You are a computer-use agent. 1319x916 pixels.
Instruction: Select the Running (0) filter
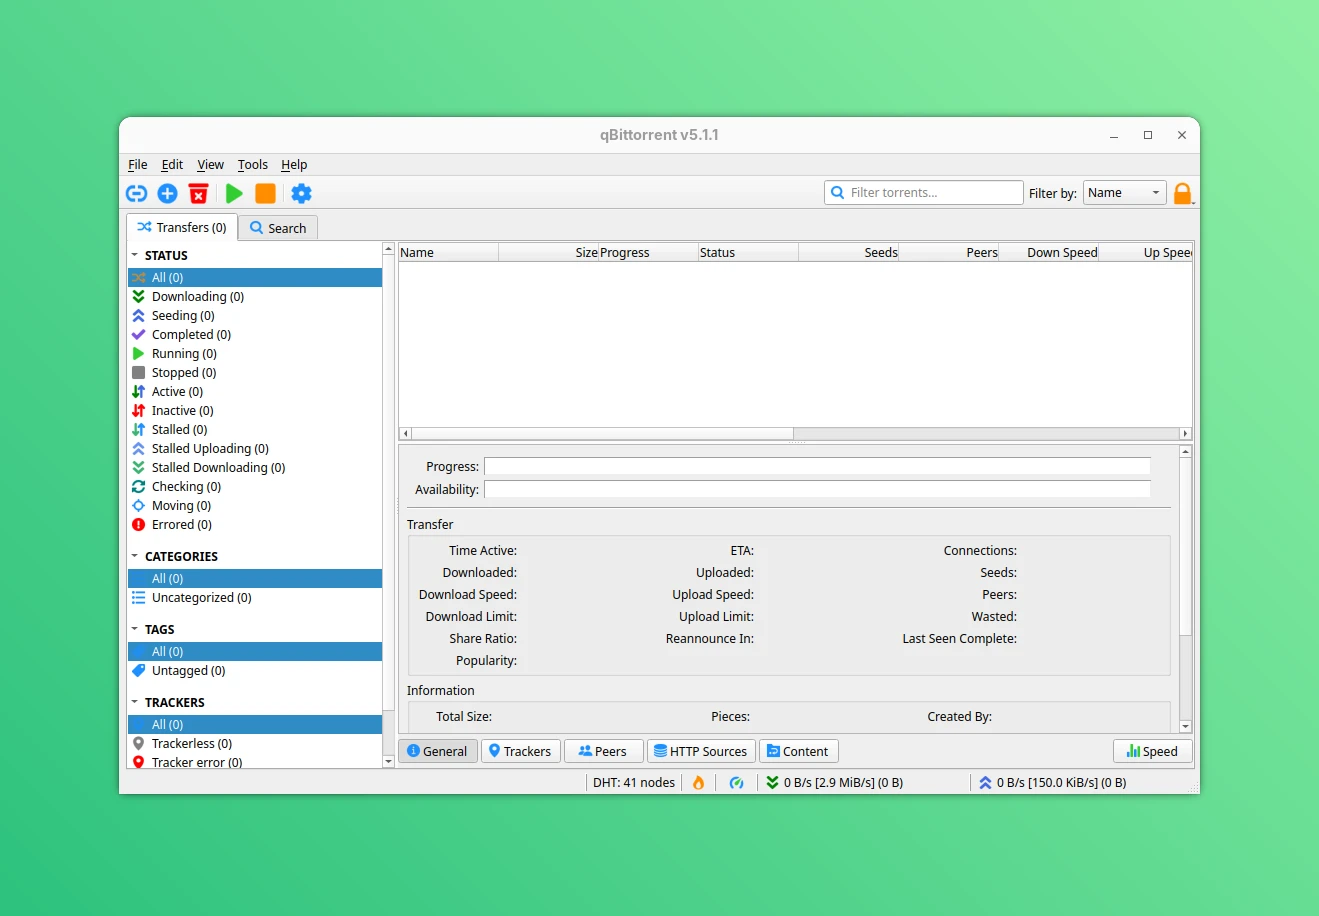tap(255, 353)
